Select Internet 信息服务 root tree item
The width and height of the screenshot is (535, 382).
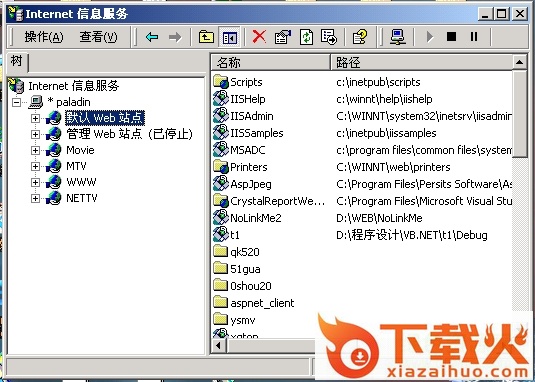tap(74, 86)
